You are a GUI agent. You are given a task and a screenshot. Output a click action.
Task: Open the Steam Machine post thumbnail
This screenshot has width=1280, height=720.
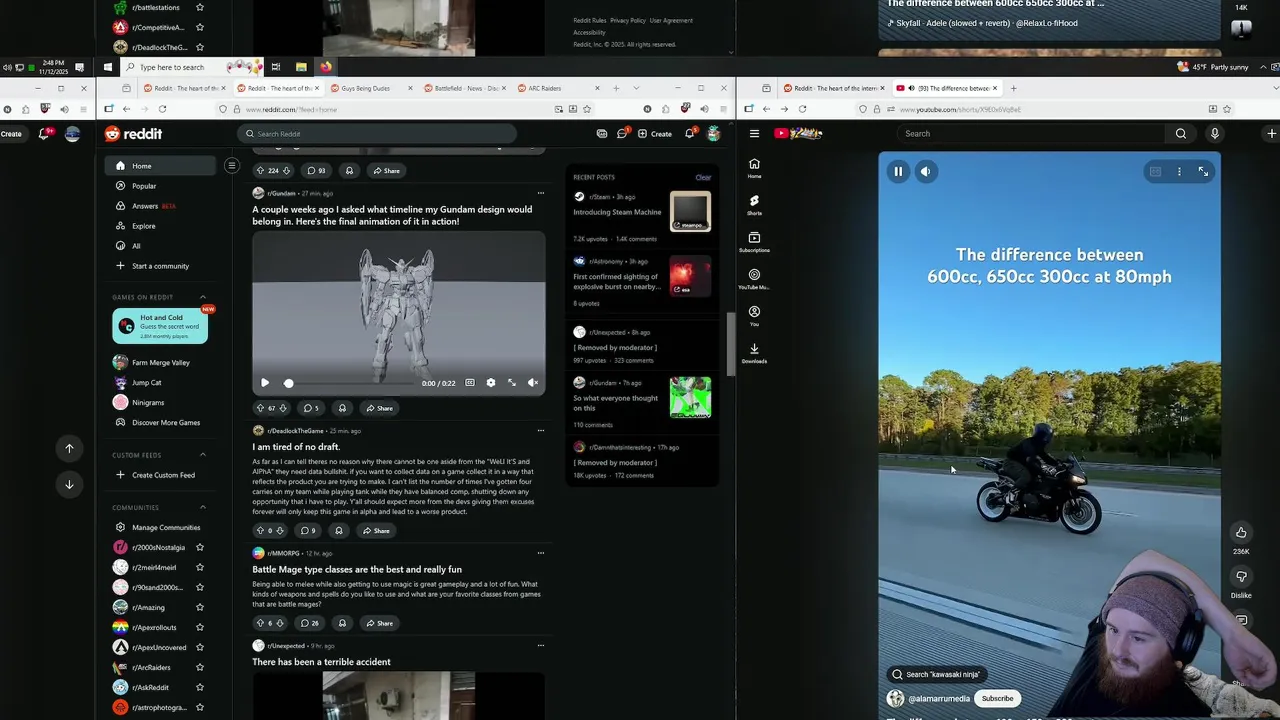pos(690,212)
